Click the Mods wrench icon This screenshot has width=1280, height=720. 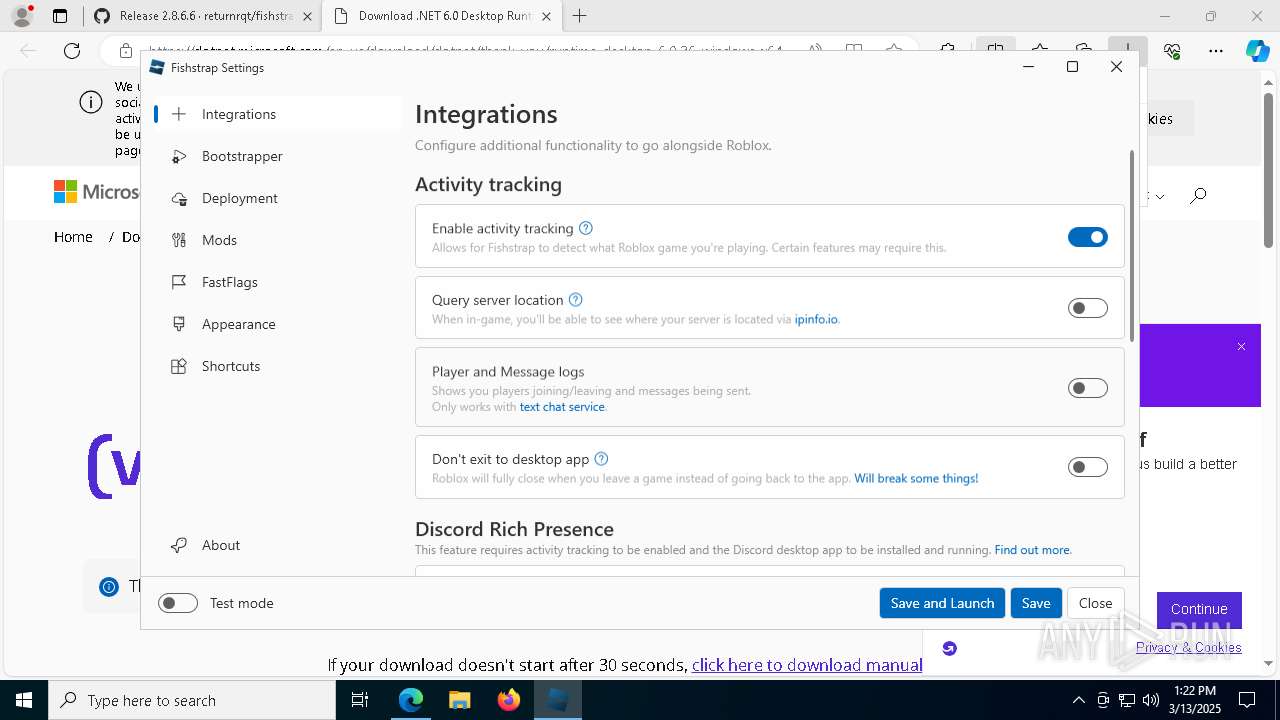coord(179,240)
